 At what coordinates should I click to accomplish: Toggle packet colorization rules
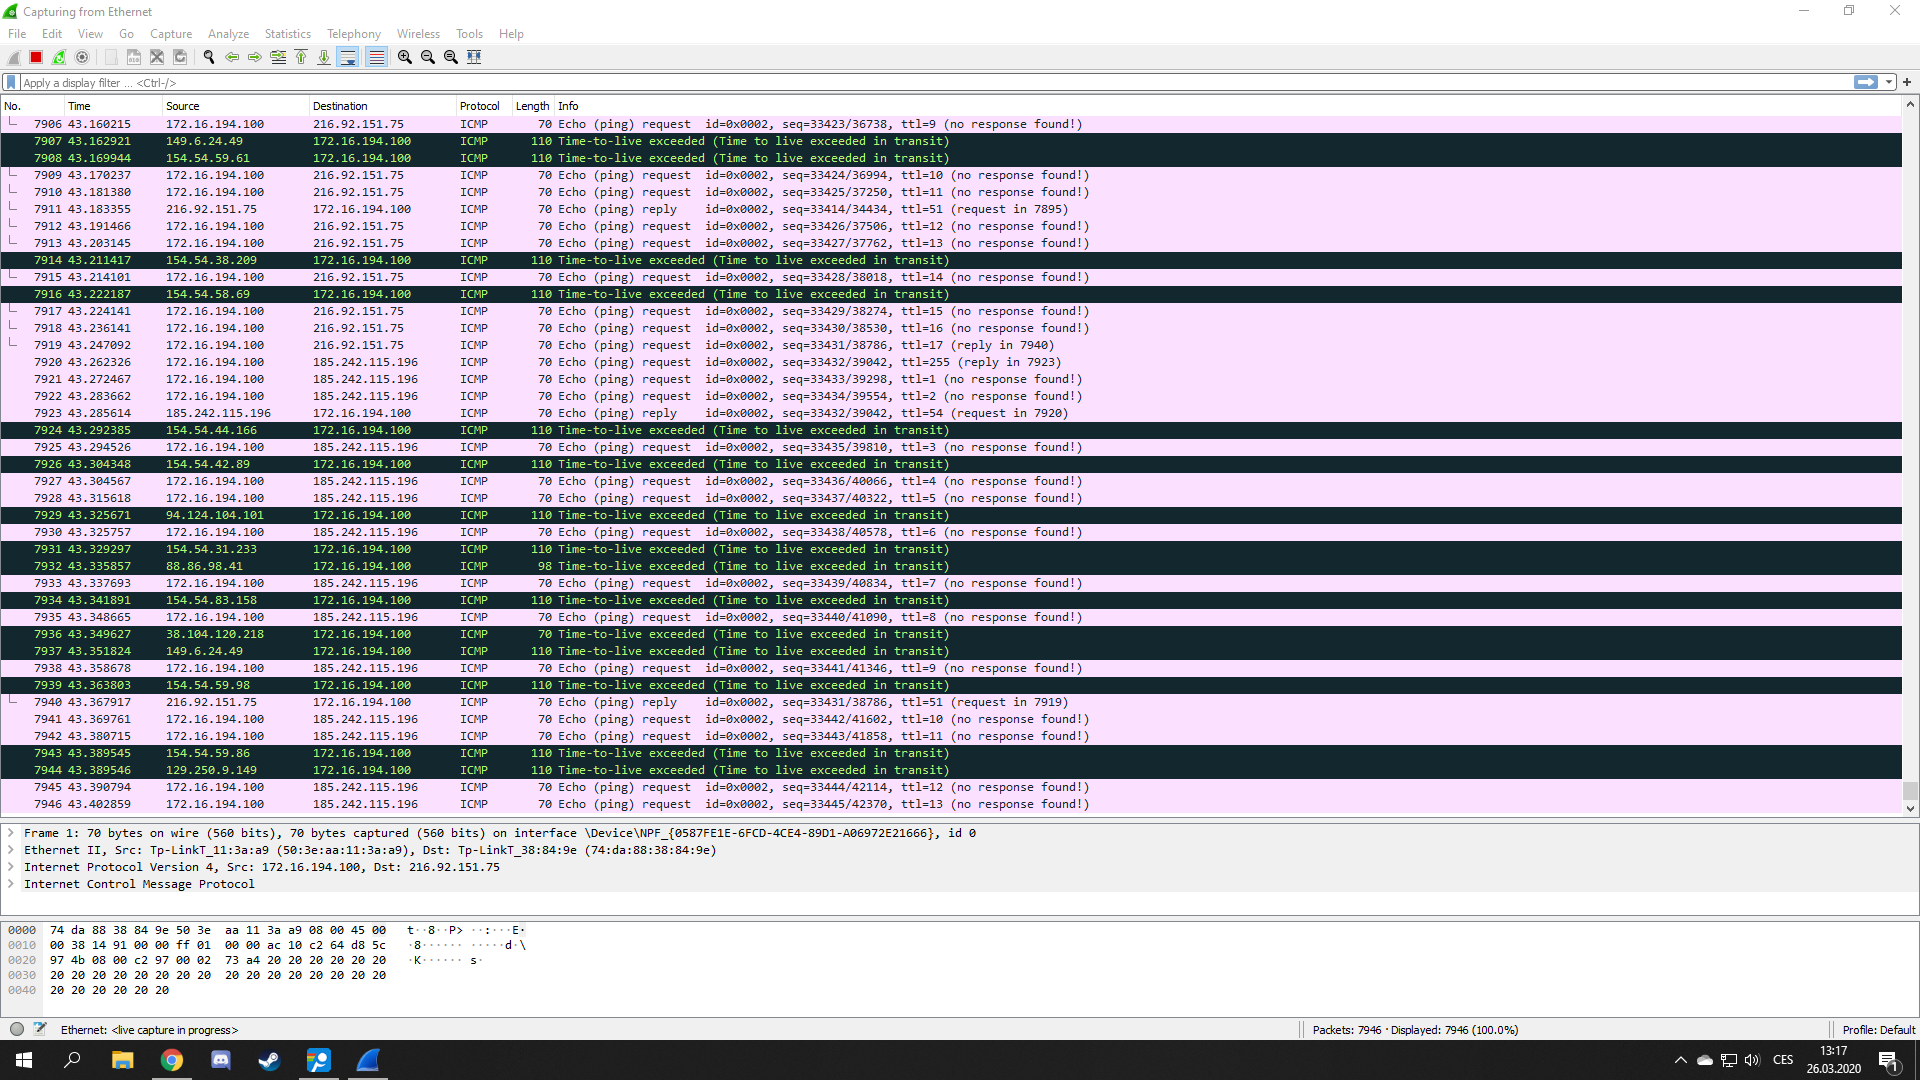pos(376,57)
